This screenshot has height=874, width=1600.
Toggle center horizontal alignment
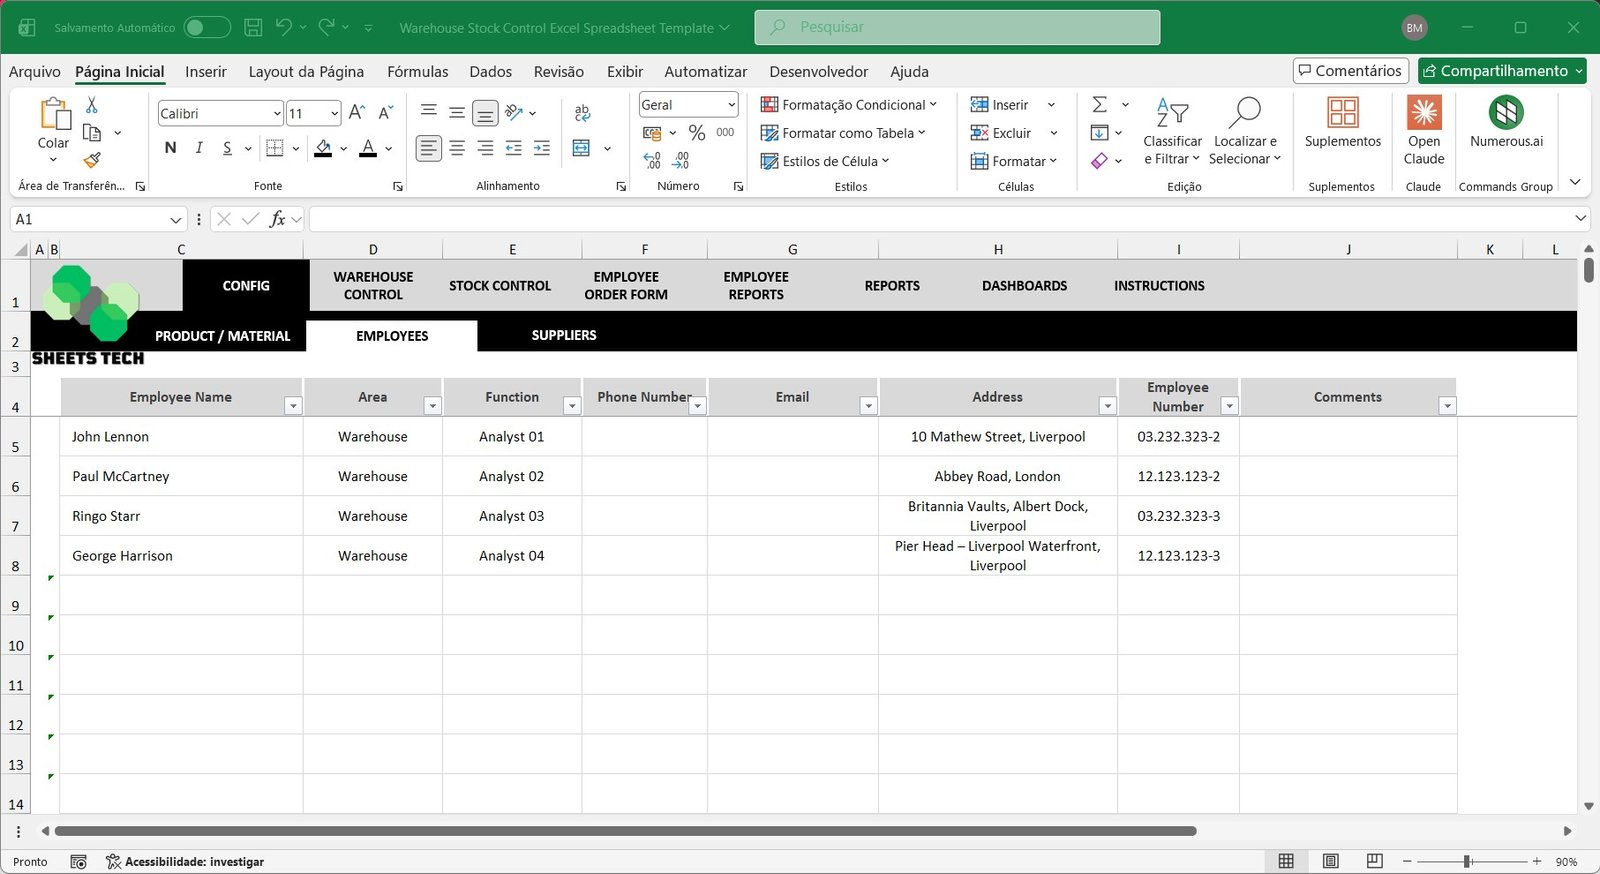(457, 148)
